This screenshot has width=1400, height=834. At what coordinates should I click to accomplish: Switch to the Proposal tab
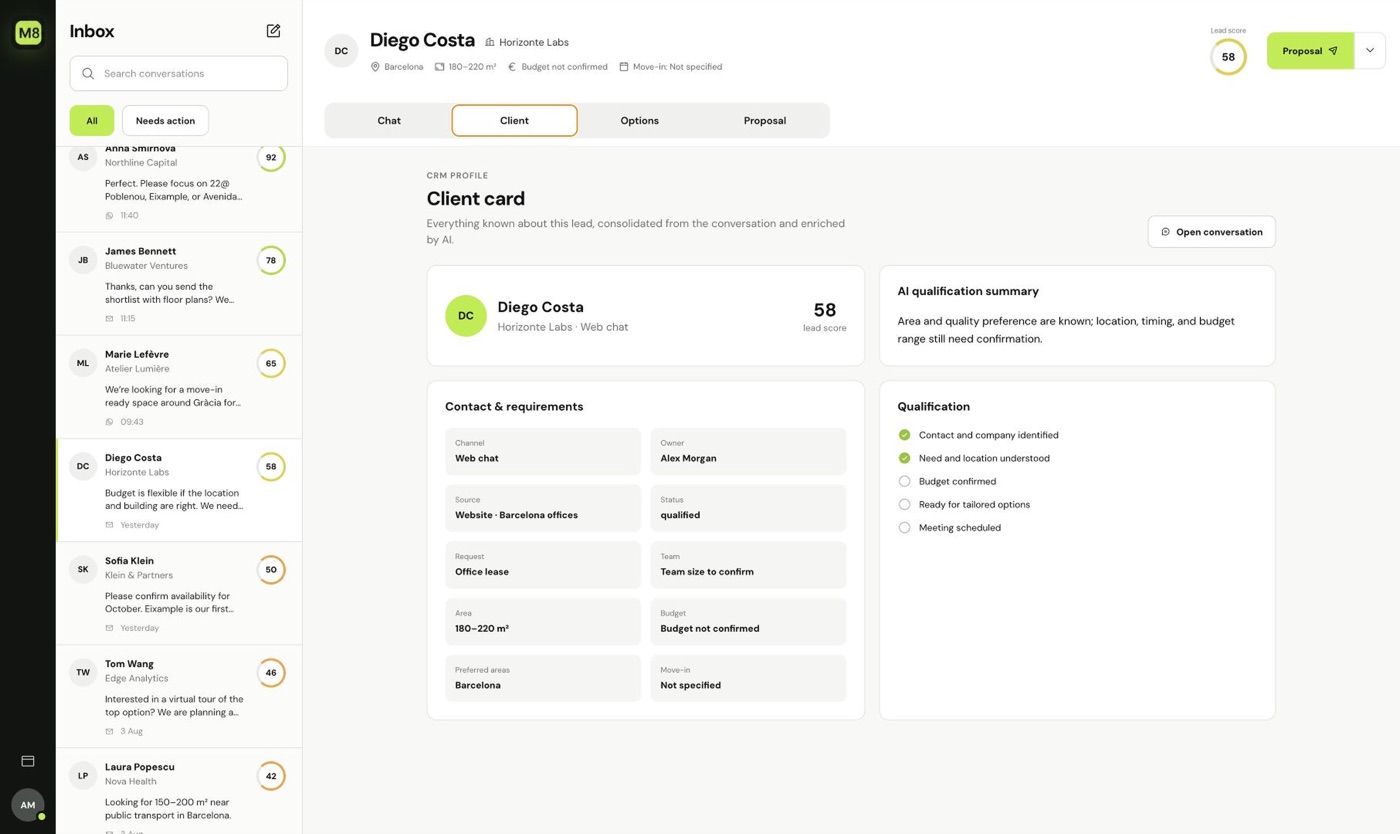765,120
